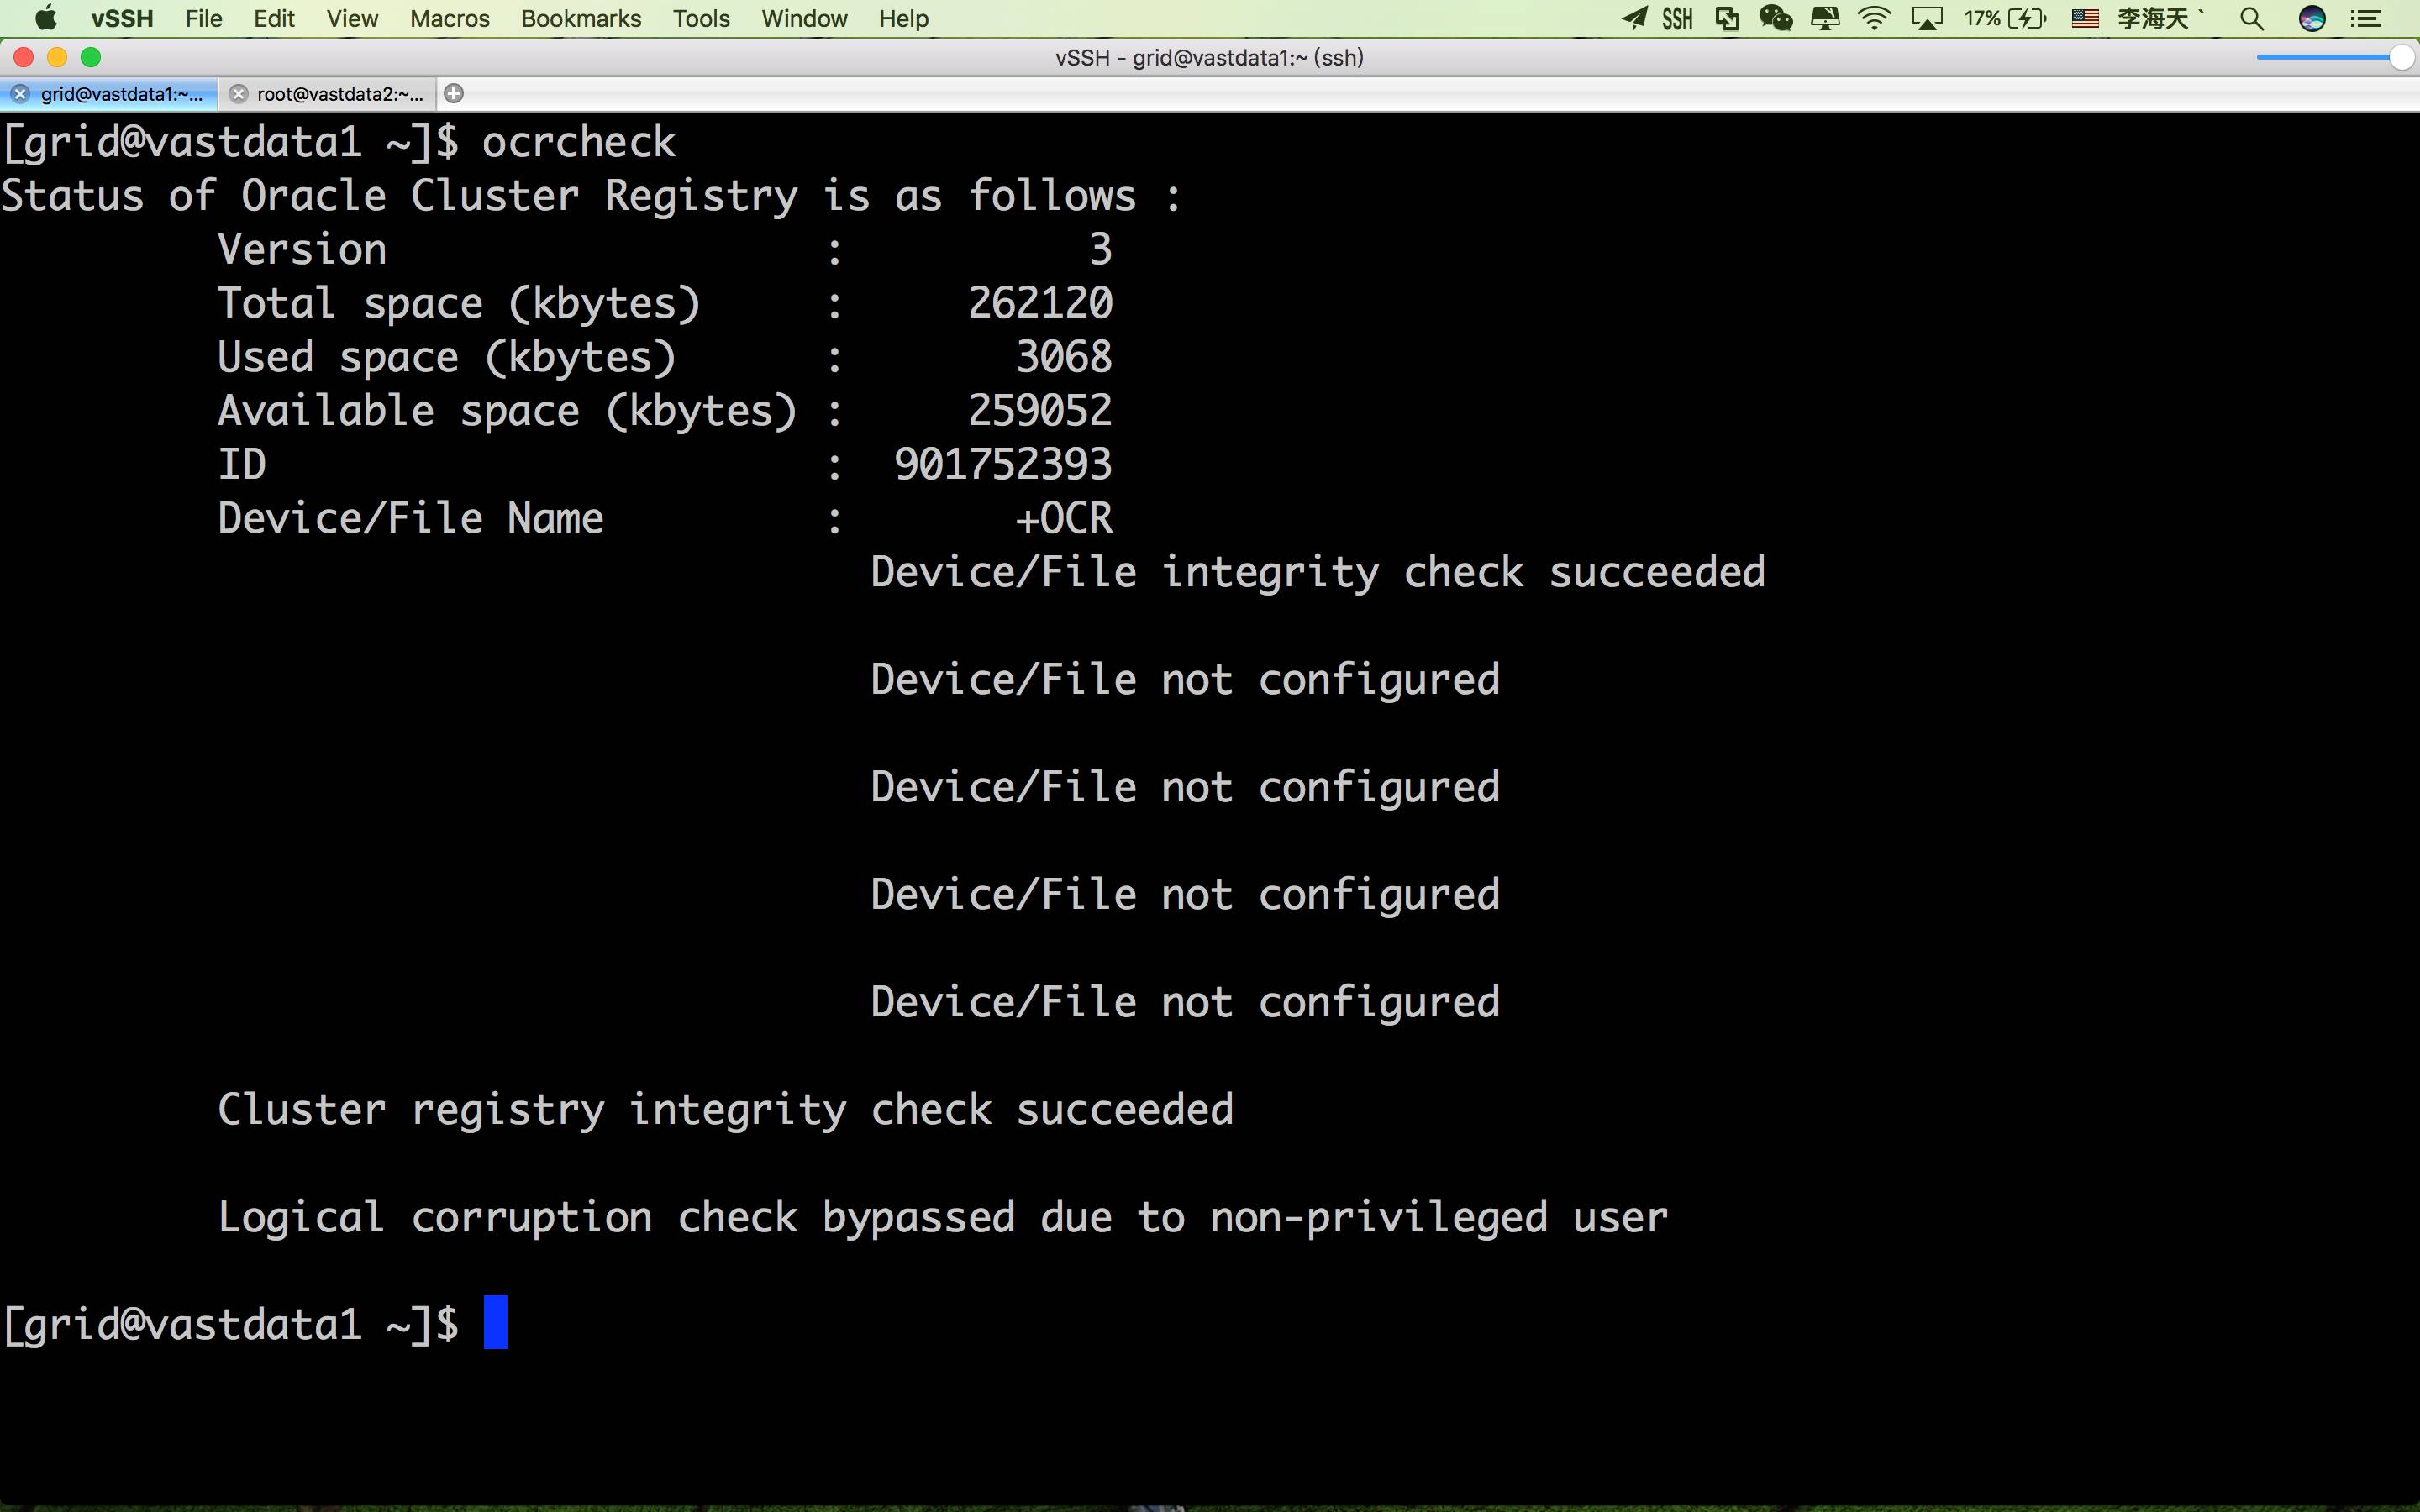Image resolution: width=2420 pixels, height=1512 pixels.
Task: Open the Apple menu
Action: tap(45, 18)
